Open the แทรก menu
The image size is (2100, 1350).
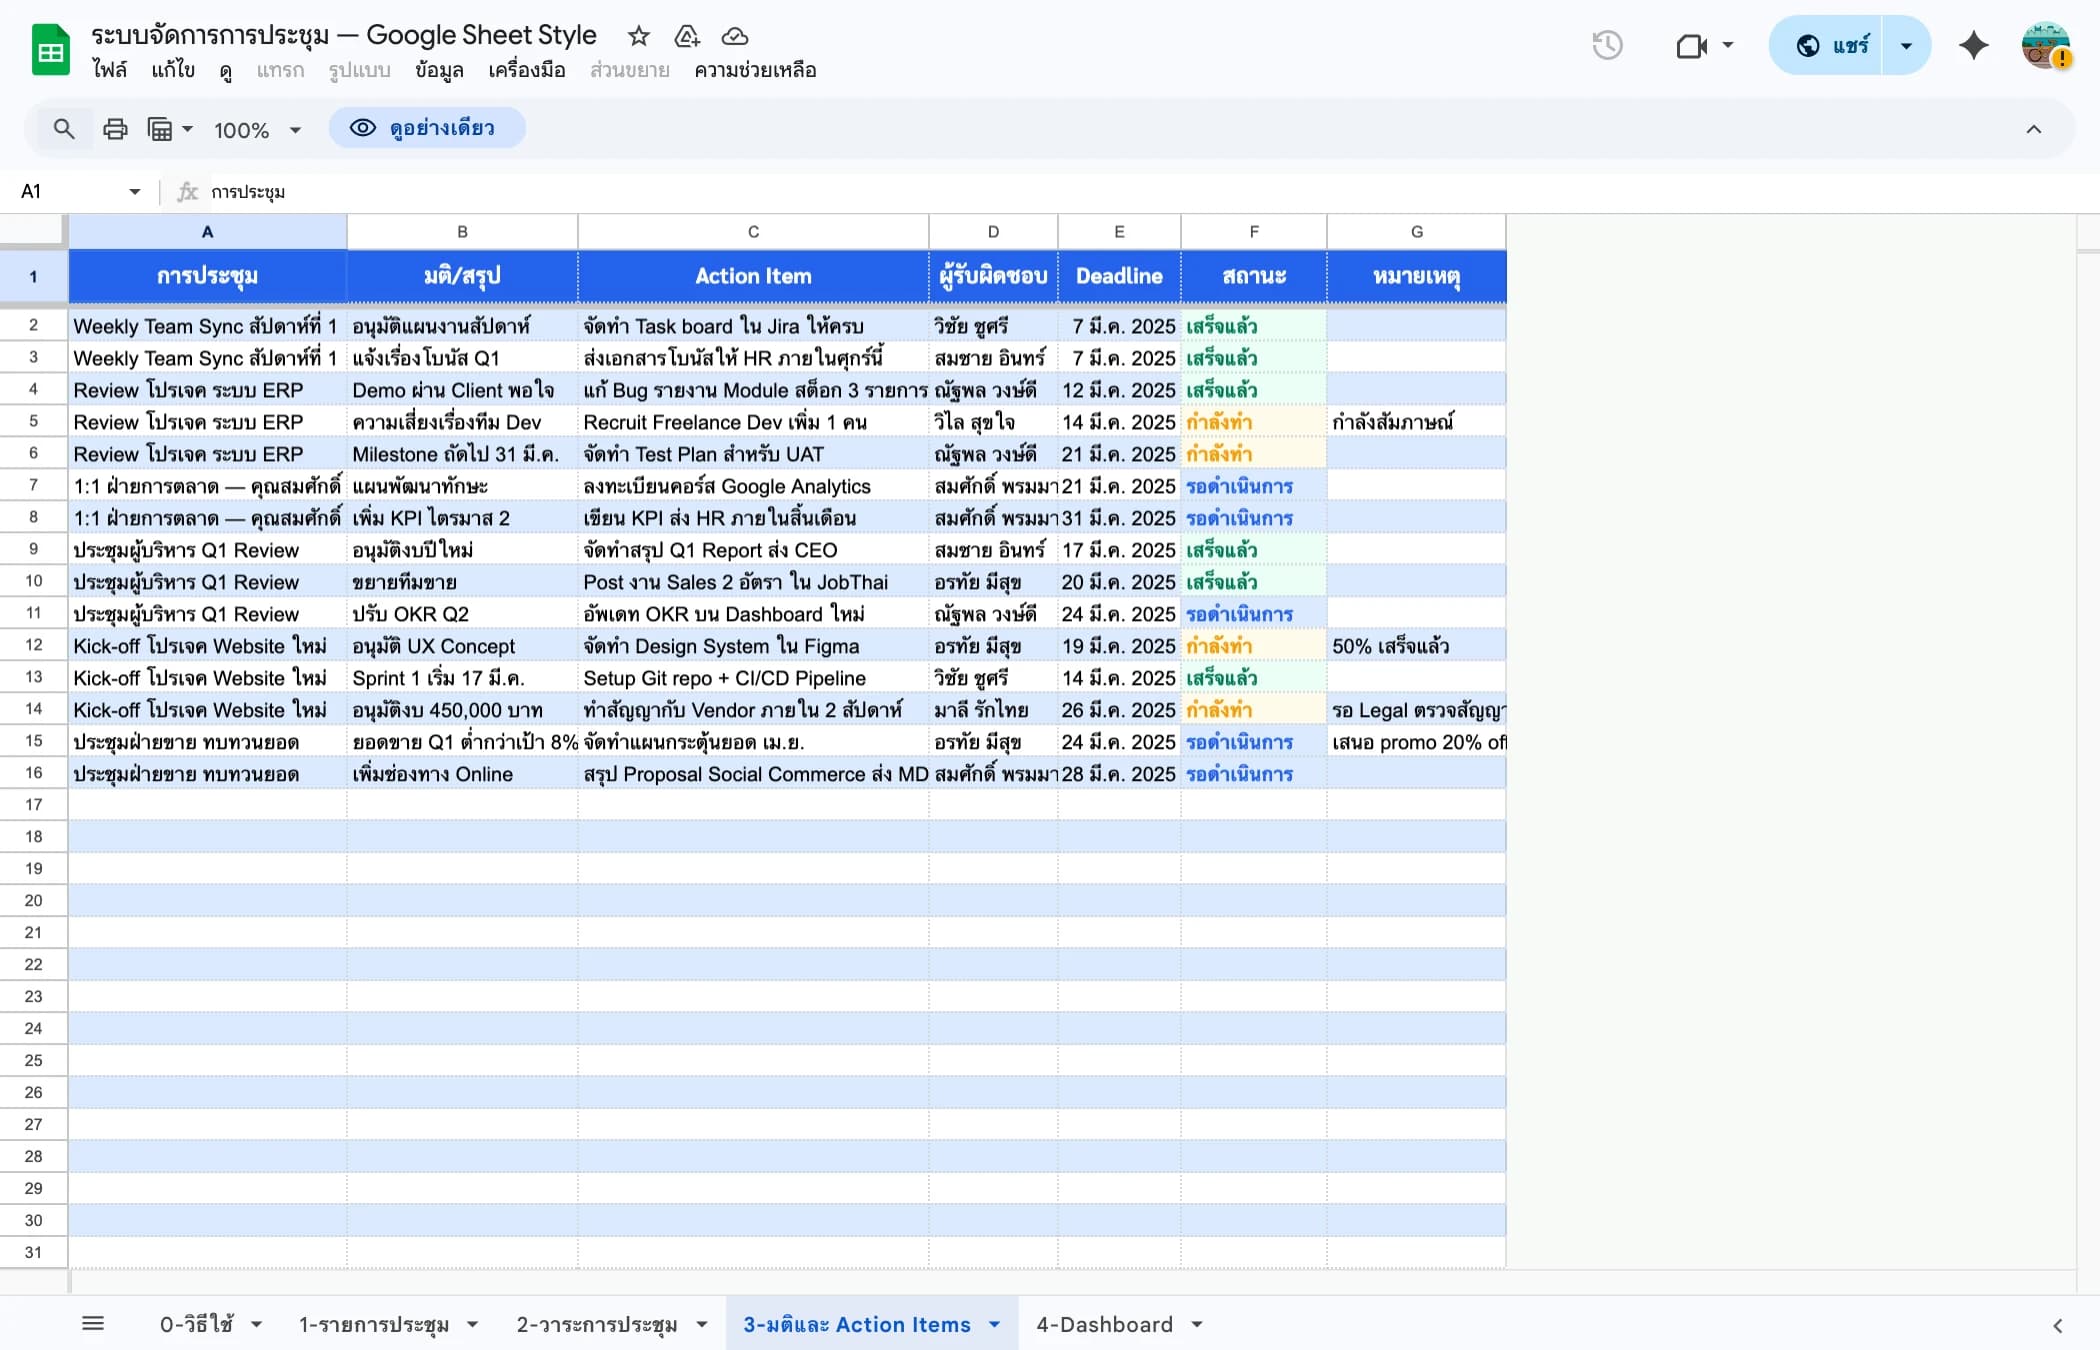281,70
